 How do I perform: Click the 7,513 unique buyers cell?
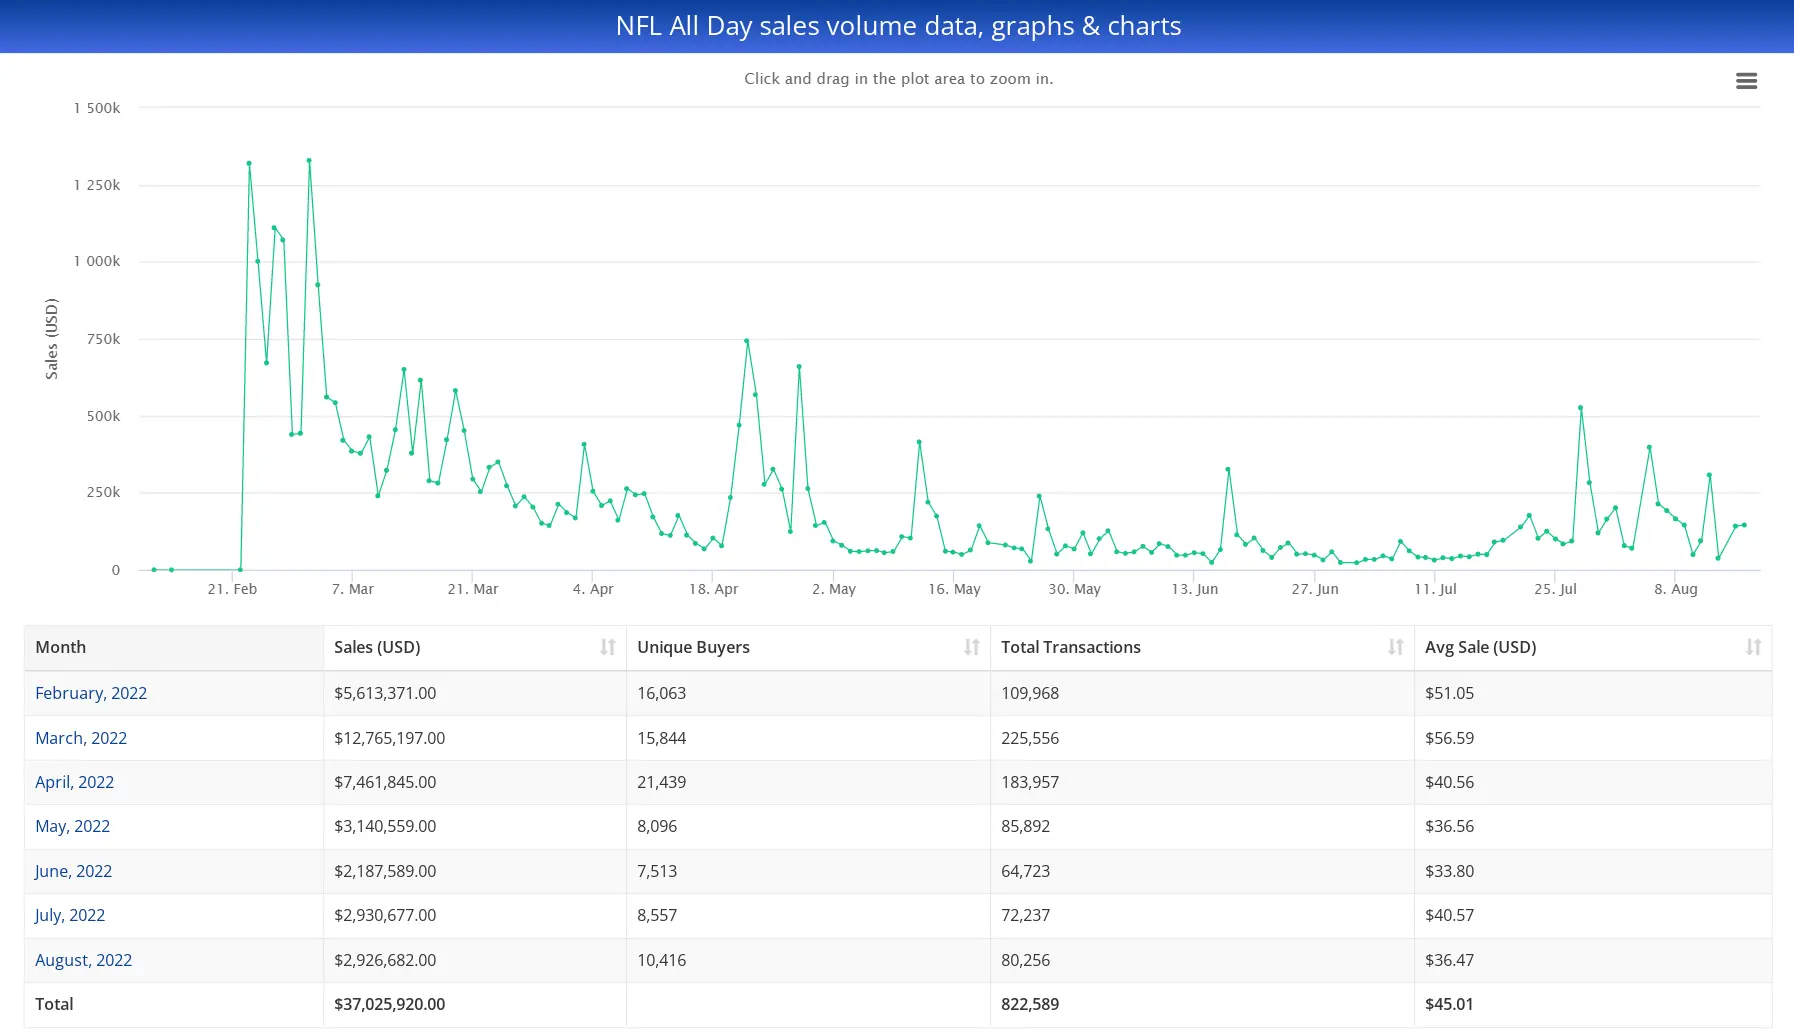click(x=808, y=871)
